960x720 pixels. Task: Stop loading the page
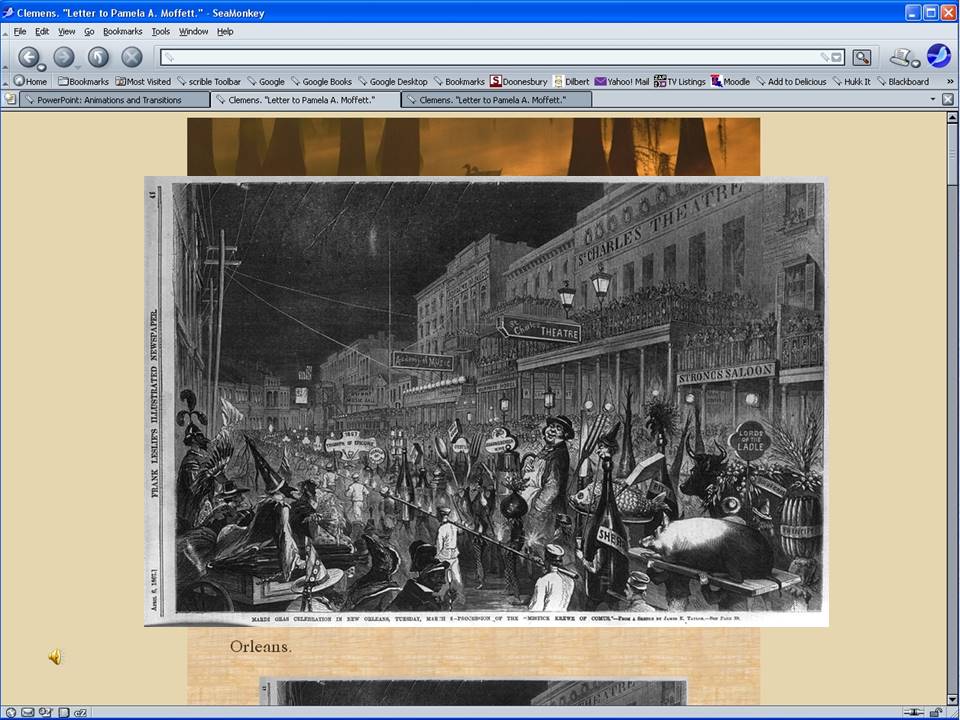tap(132, 57)
